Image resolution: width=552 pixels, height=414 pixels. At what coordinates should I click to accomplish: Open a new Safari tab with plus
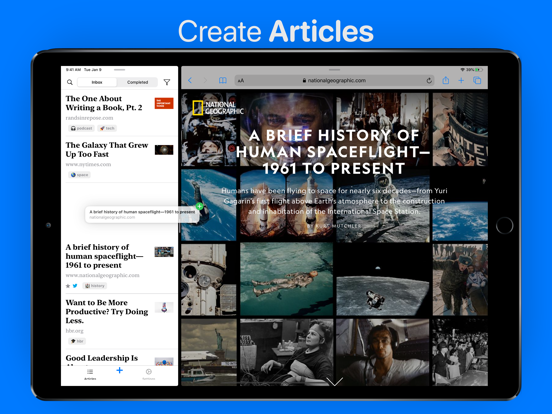[461, 81]
